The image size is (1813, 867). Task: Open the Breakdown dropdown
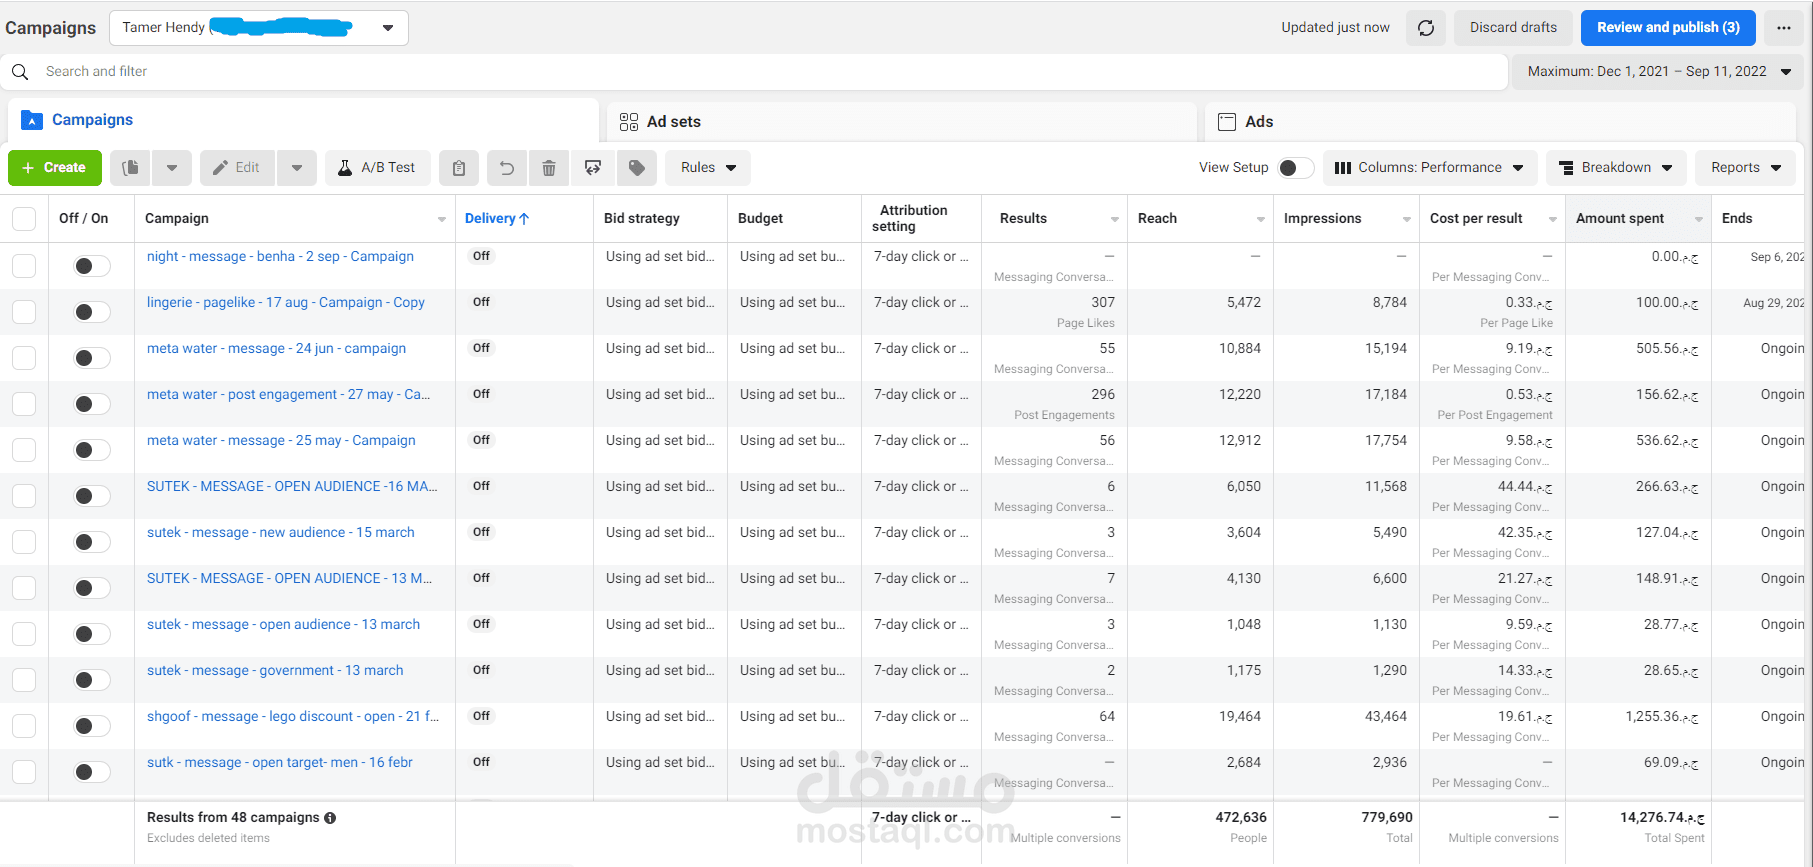coord(1616,168)
